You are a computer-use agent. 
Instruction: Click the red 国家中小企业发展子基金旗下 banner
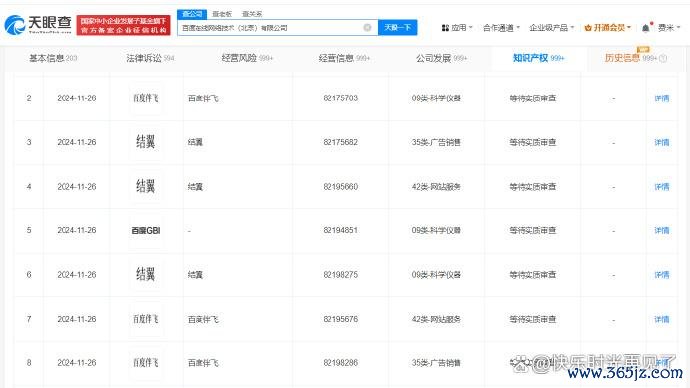(123, 25)
